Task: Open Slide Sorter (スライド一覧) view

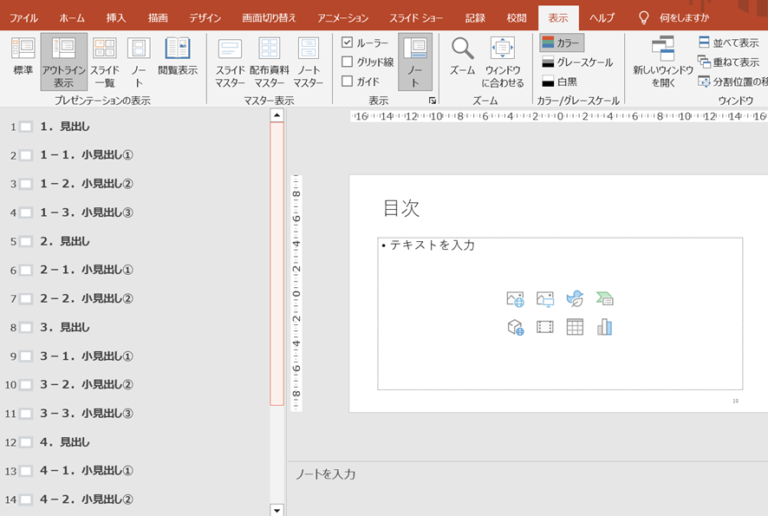Action: coord(104,62)
